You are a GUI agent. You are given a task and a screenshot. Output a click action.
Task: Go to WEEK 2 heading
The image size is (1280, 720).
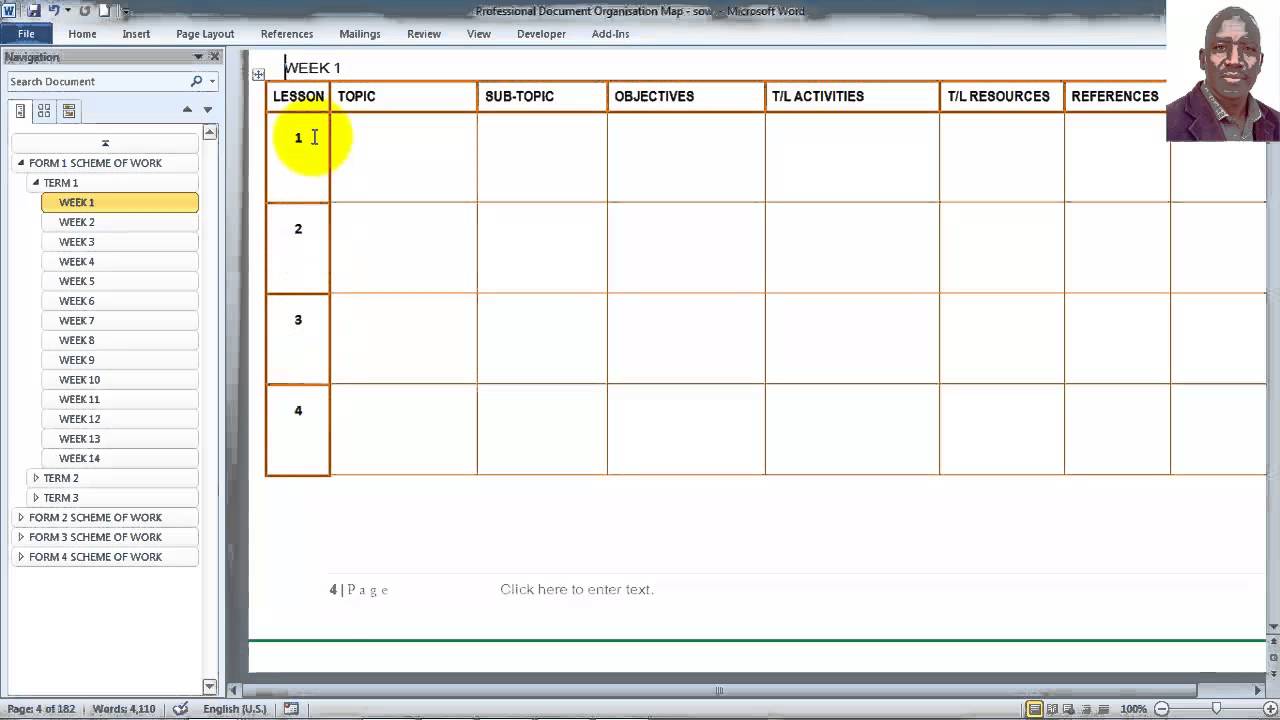120,222
